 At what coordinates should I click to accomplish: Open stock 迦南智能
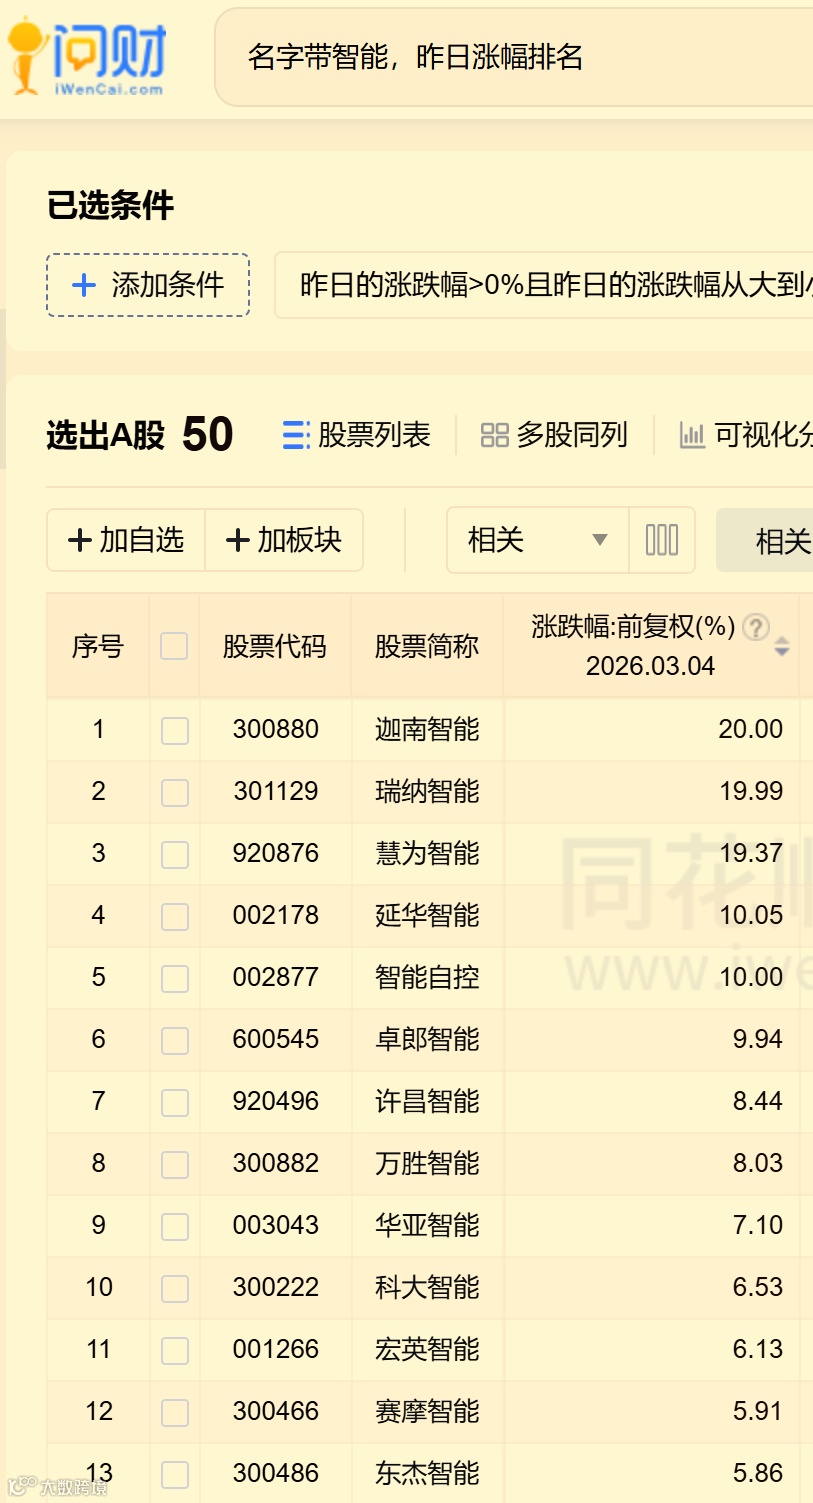tap(427, 729)
